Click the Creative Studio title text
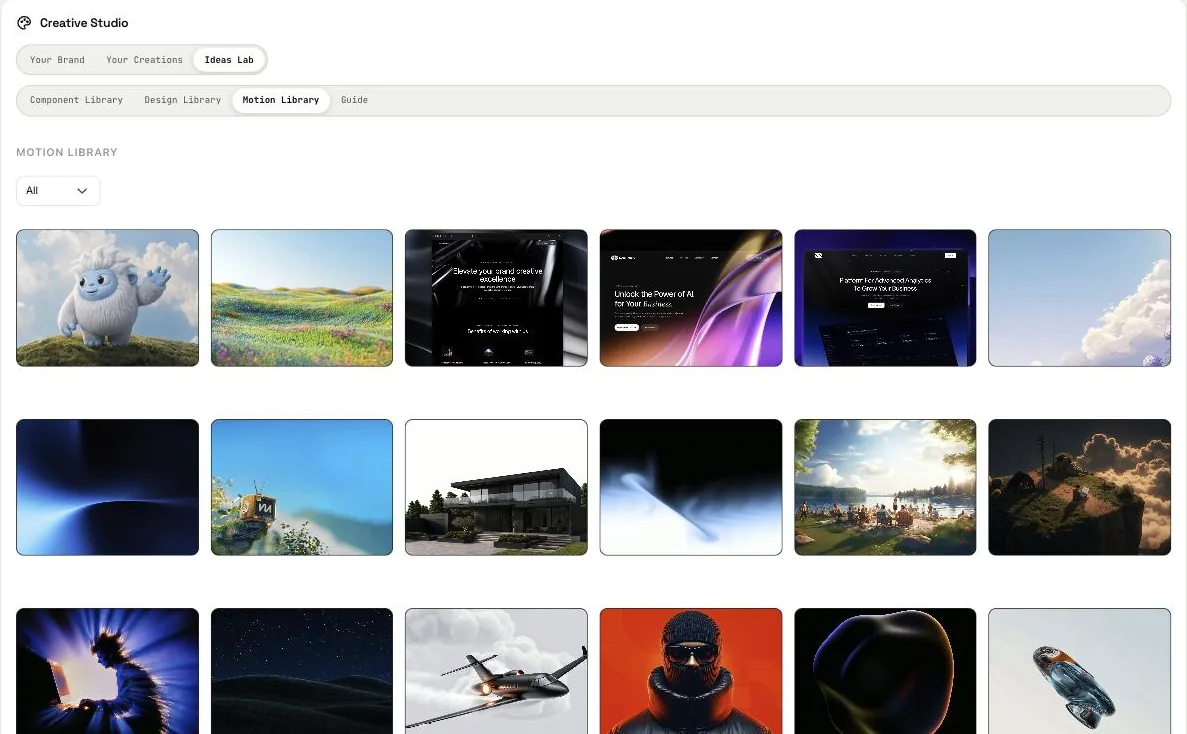 (x=84, y=23)
